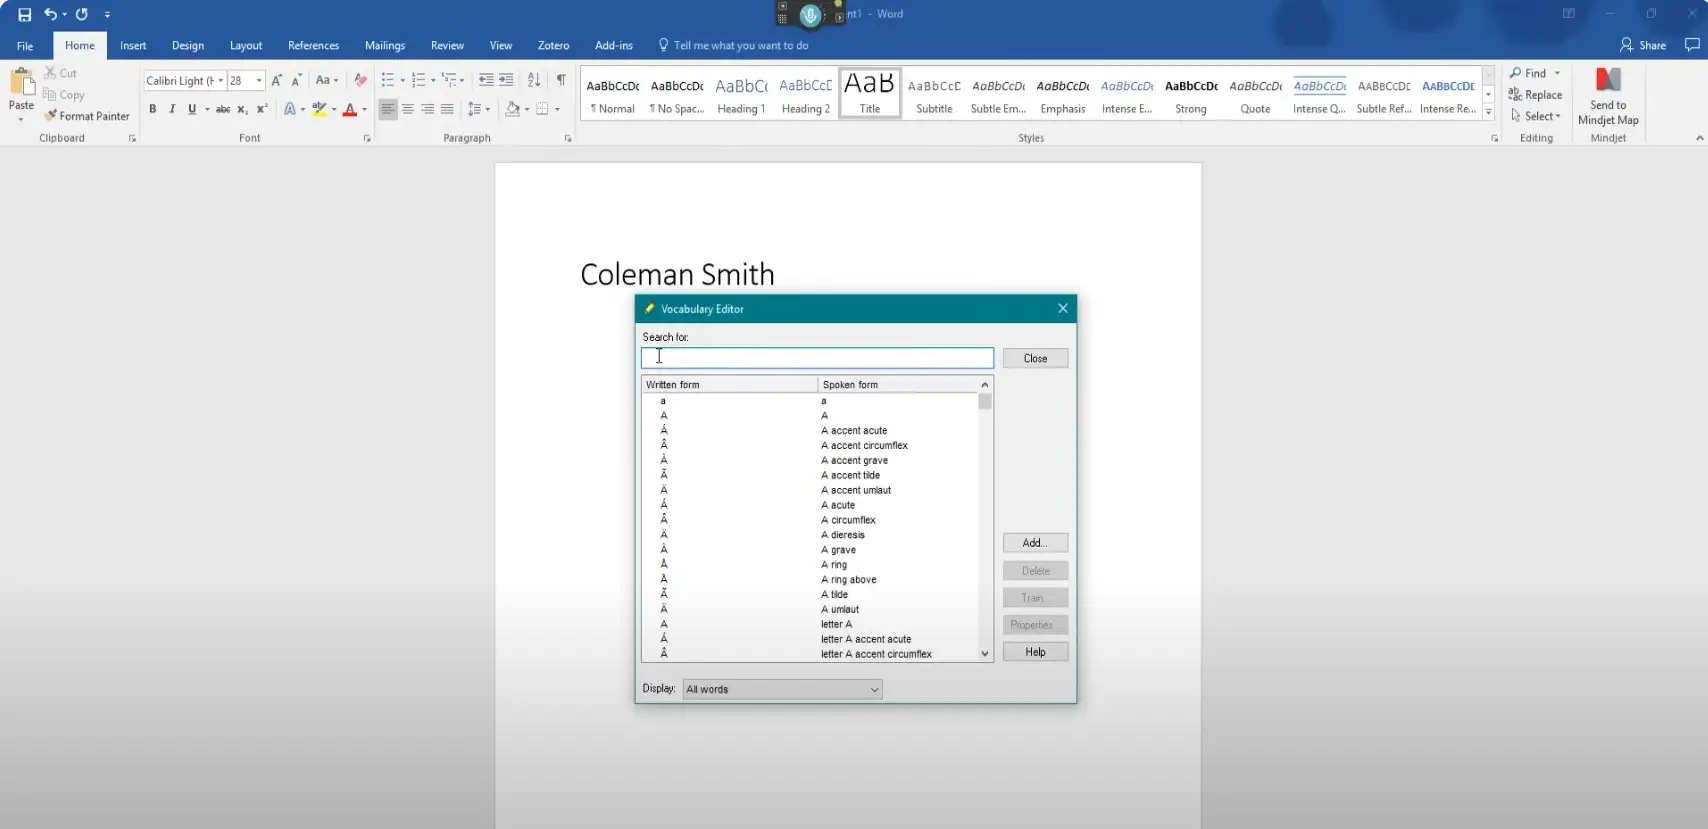The height and width of the screenshot is (829, 1708).
Task: Switch to the Mailings tab
Action: (384, 45)
